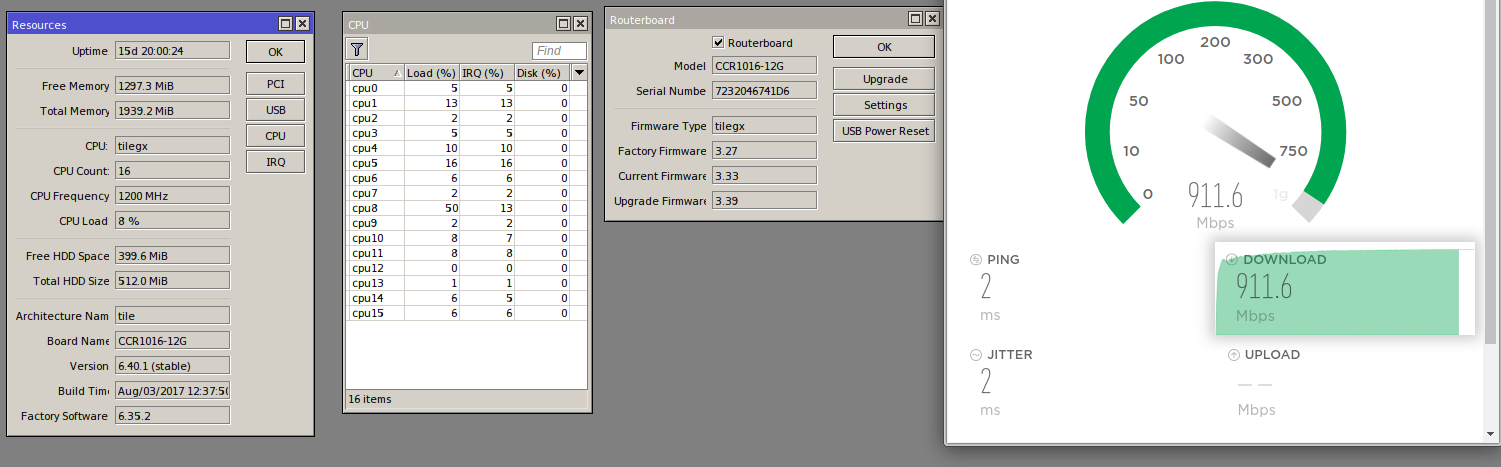Click the Version 6.40.1 (stable) field
The height and width of the screenshot is (467, 1501).
coord(172,366)
